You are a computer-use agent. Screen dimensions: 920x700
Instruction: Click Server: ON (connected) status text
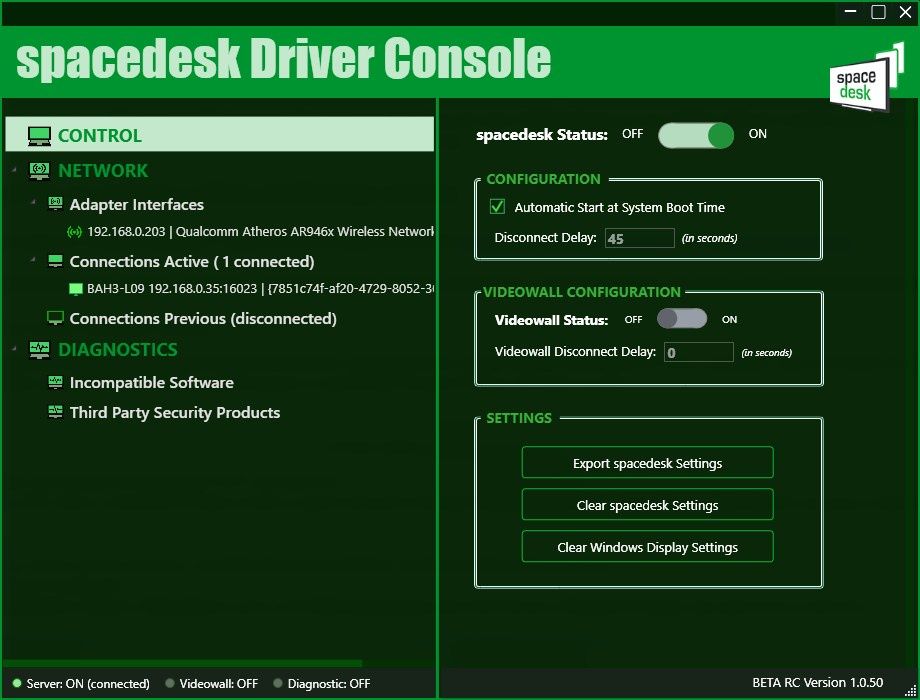[x=88, y=684]
